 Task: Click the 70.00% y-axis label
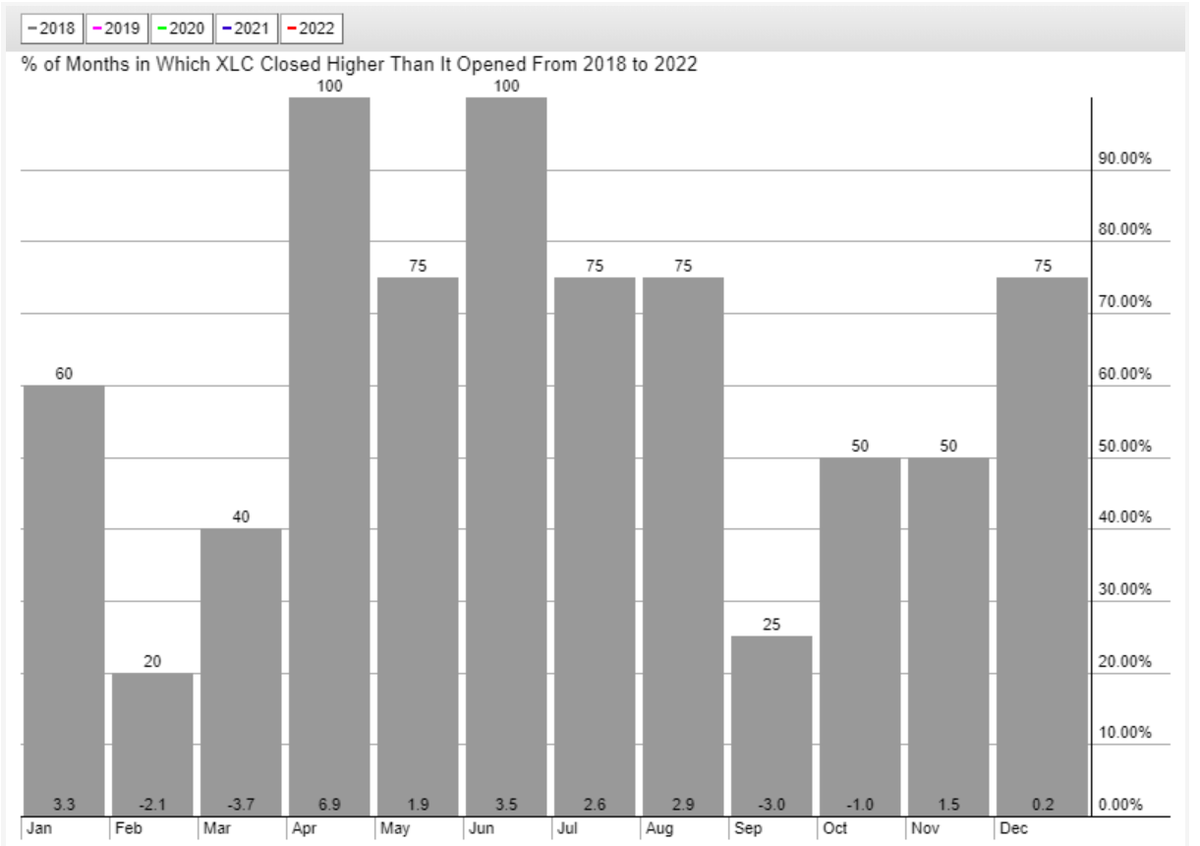pyautogui.click(x=1124, y=302)
